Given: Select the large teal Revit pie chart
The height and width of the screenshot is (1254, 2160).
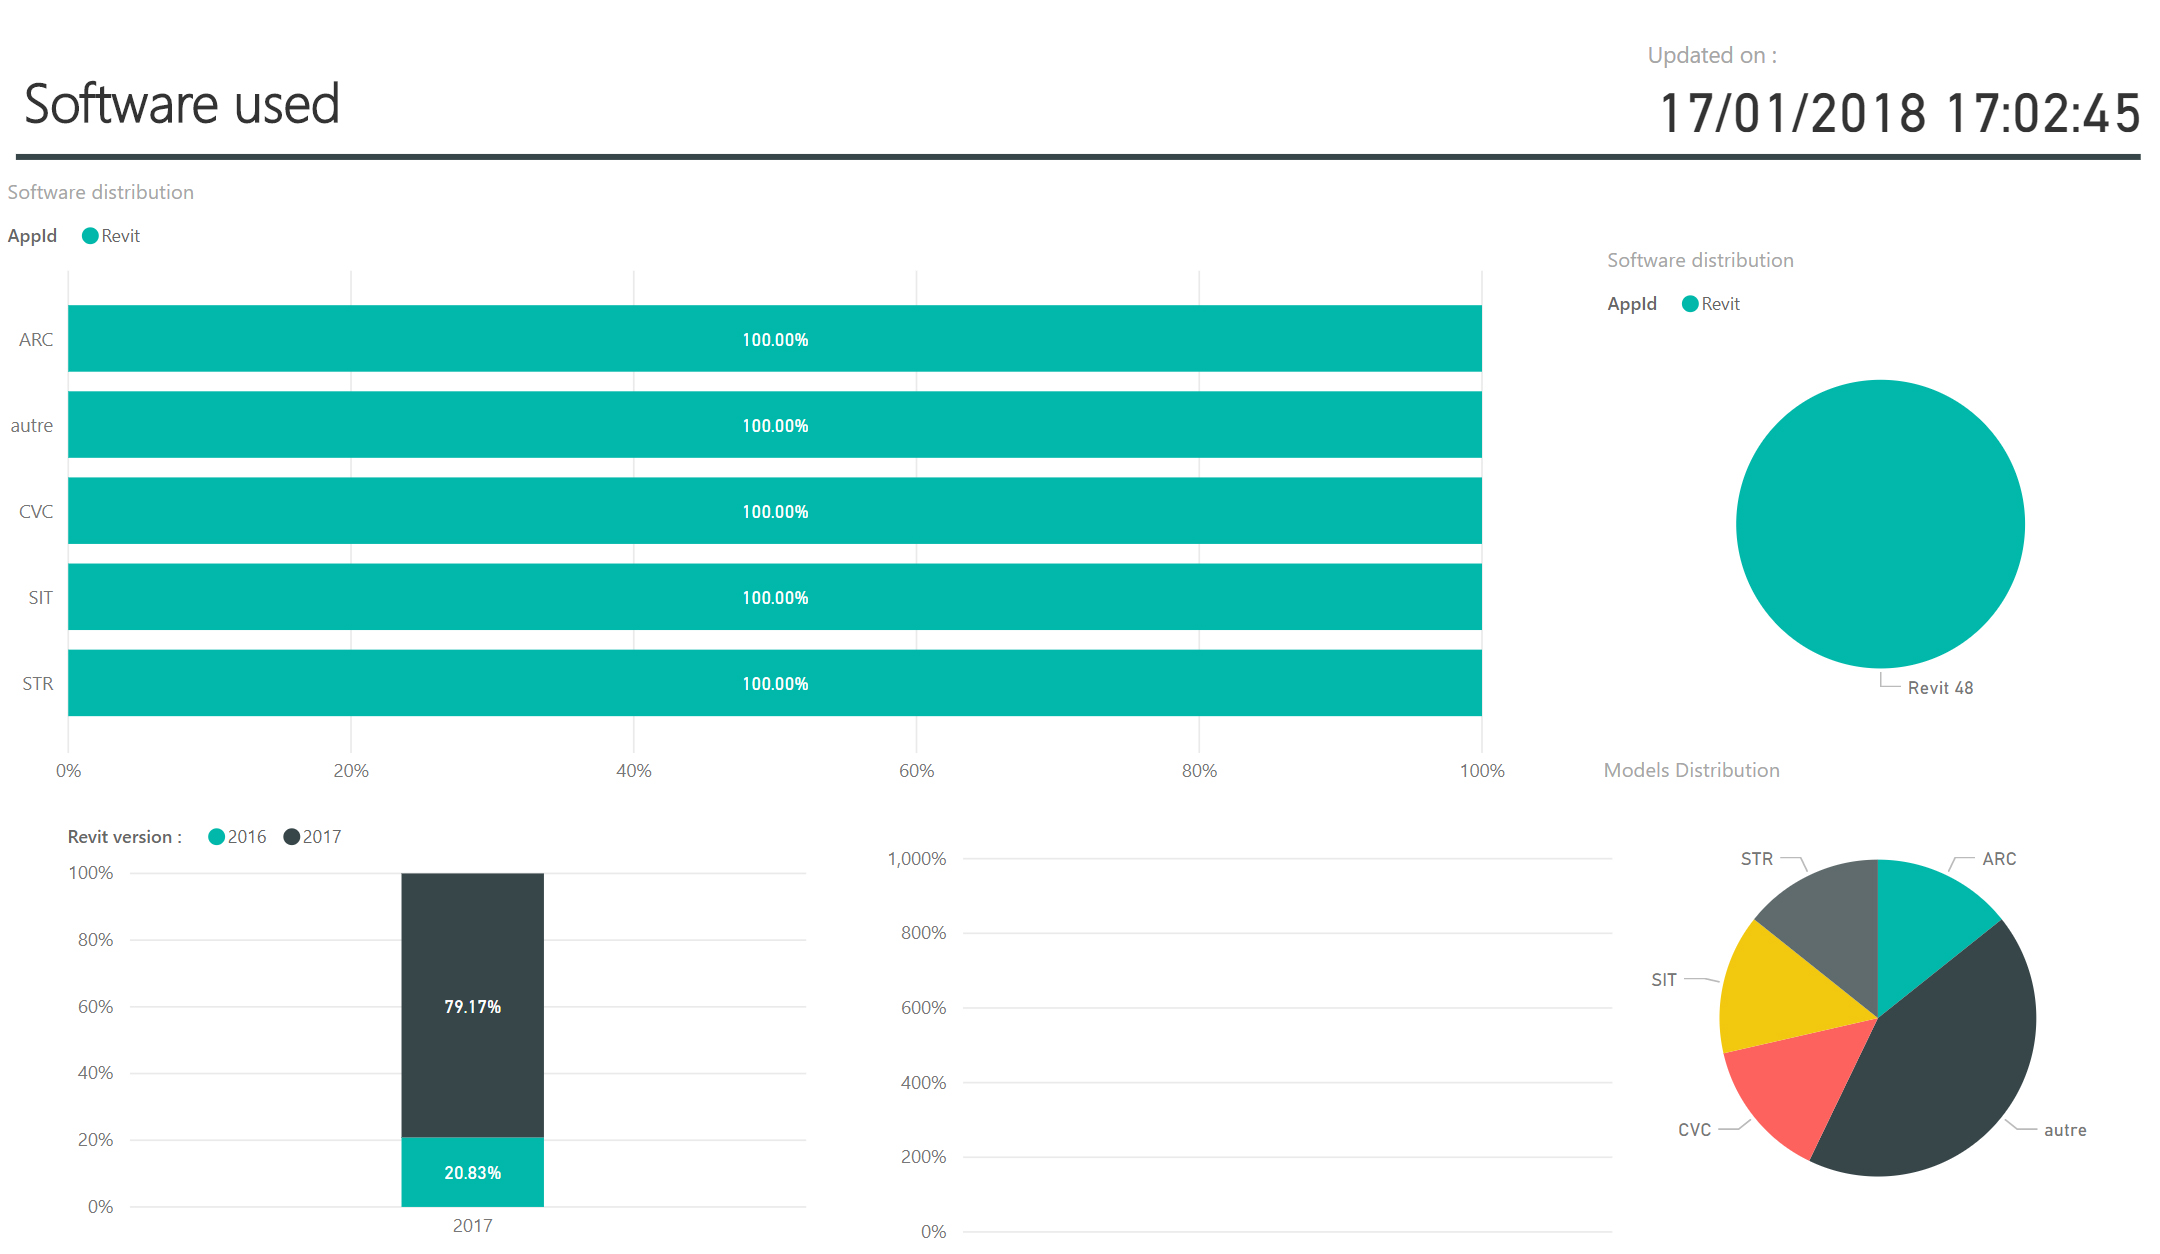Looking at the screenshot, I should pos(1880,524).
